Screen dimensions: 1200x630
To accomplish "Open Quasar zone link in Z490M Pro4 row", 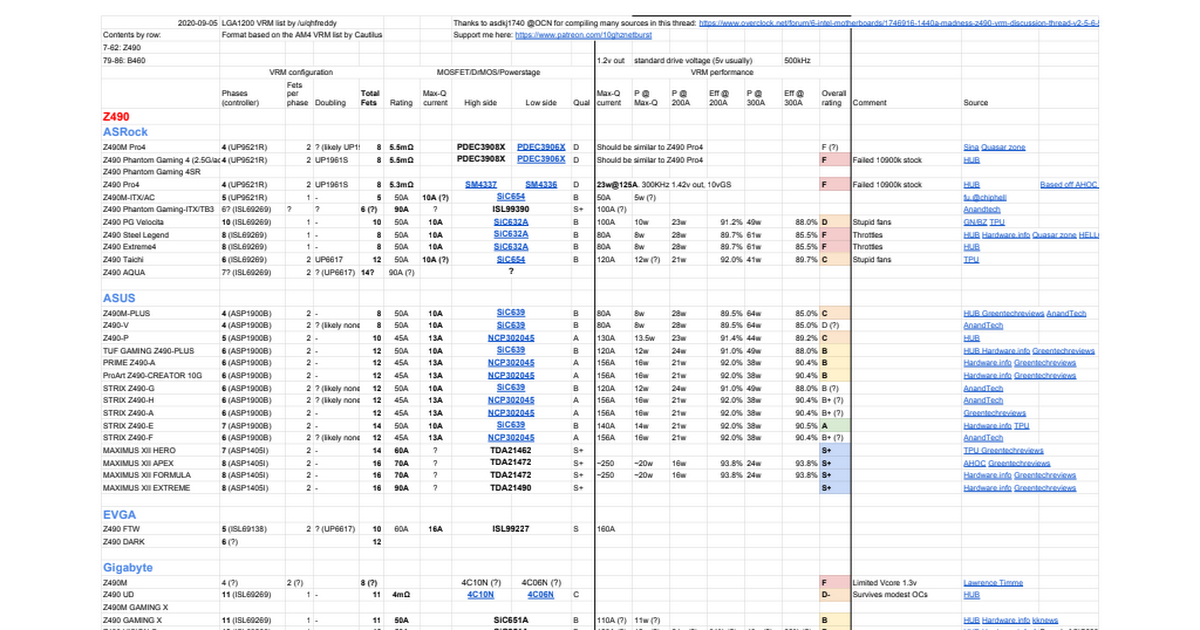I will [x=1004, y=147].
